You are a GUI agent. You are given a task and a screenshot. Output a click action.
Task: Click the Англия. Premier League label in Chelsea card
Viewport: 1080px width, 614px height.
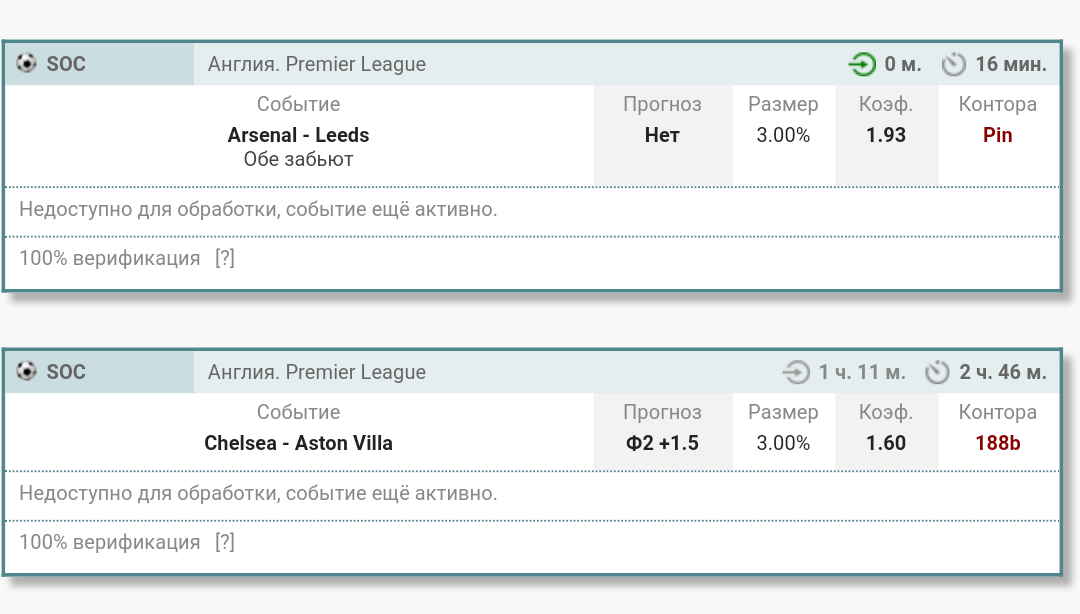[317, 372]
